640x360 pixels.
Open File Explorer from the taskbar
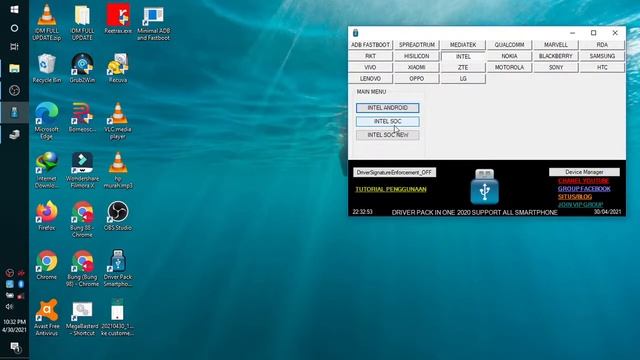14,68
